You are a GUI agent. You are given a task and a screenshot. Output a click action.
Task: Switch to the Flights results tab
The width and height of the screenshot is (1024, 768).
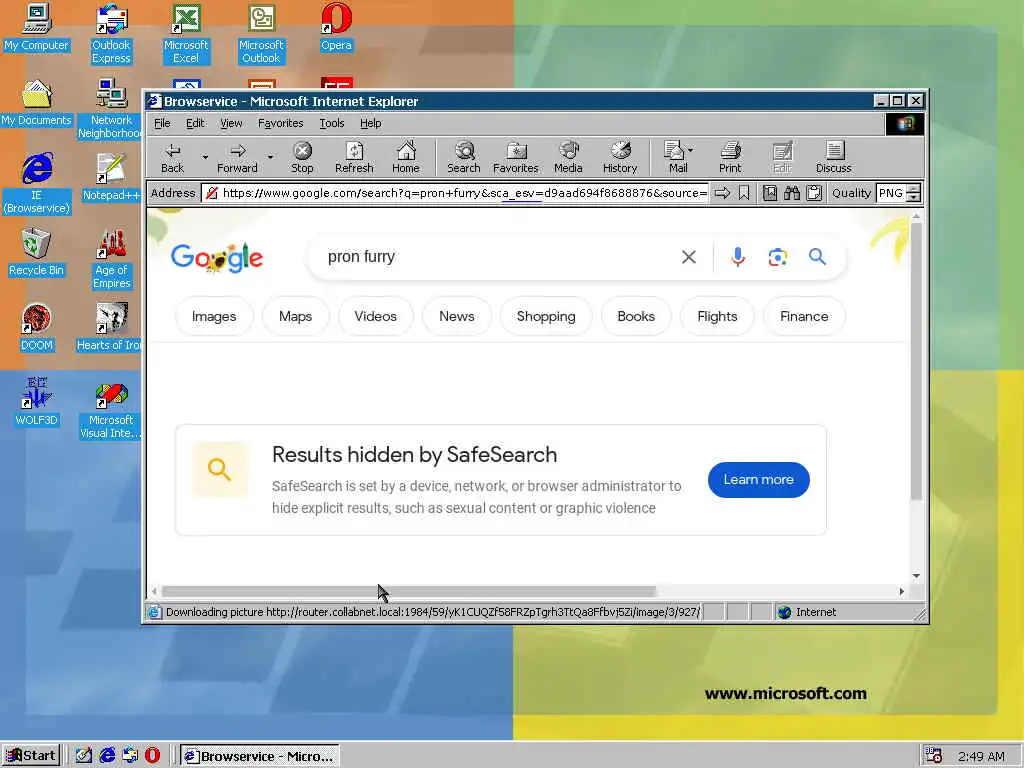(717, 316)
